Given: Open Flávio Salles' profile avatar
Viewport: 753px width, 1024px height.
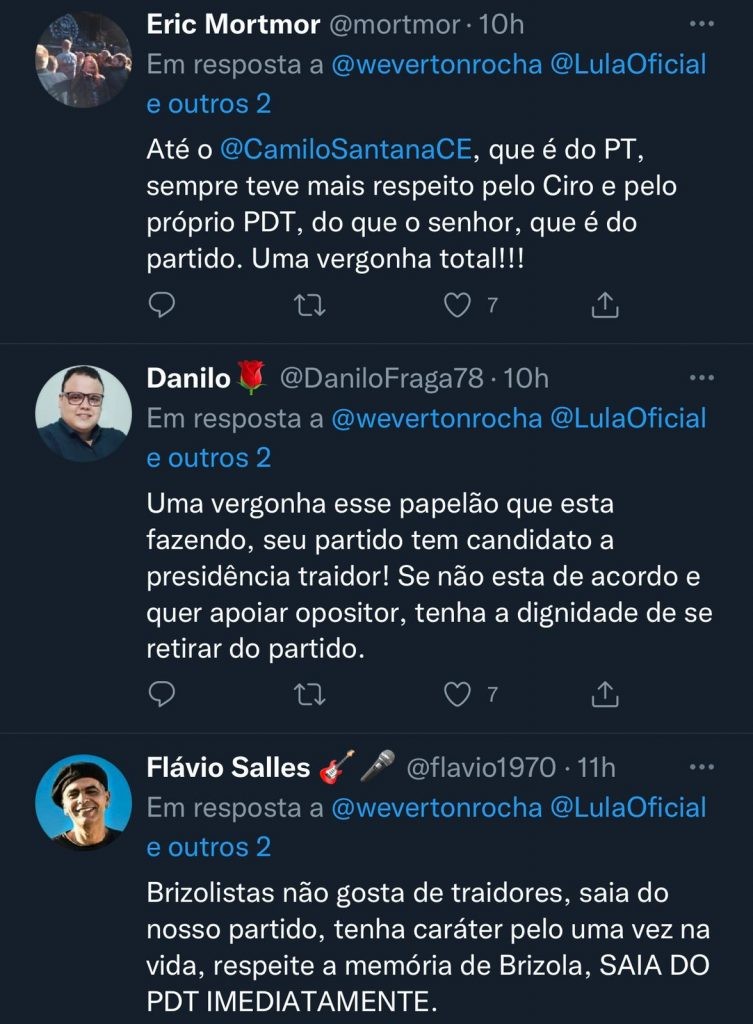Looking at the screenshot, I should click(84, 802).
